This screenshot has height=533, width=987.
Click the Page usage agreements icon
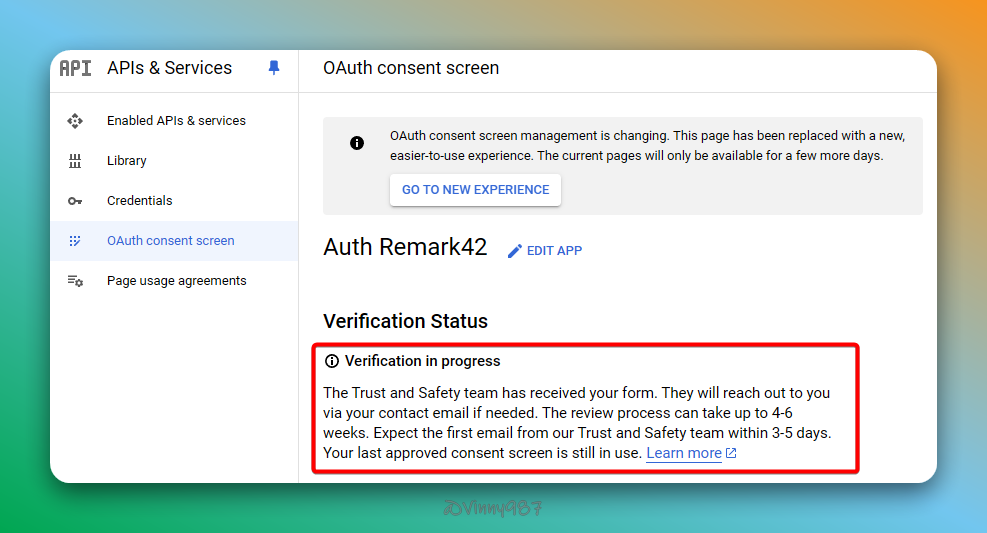[x=75, y=281]
